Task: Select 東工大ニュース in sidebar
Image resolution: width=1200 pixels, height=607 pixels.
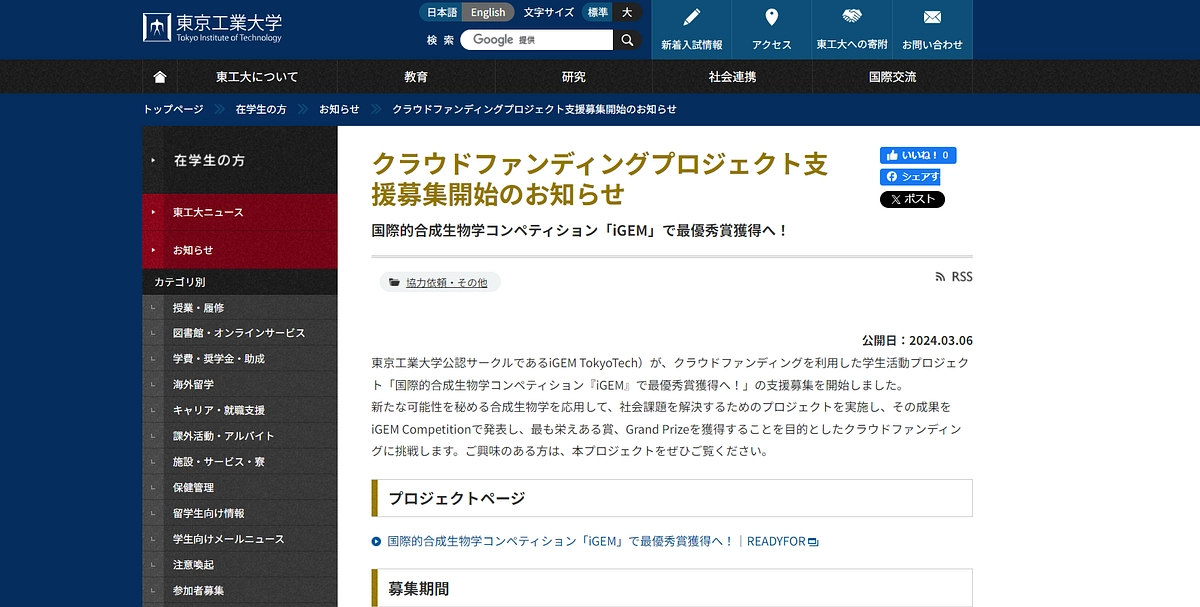Action: [x=210, y=211]
